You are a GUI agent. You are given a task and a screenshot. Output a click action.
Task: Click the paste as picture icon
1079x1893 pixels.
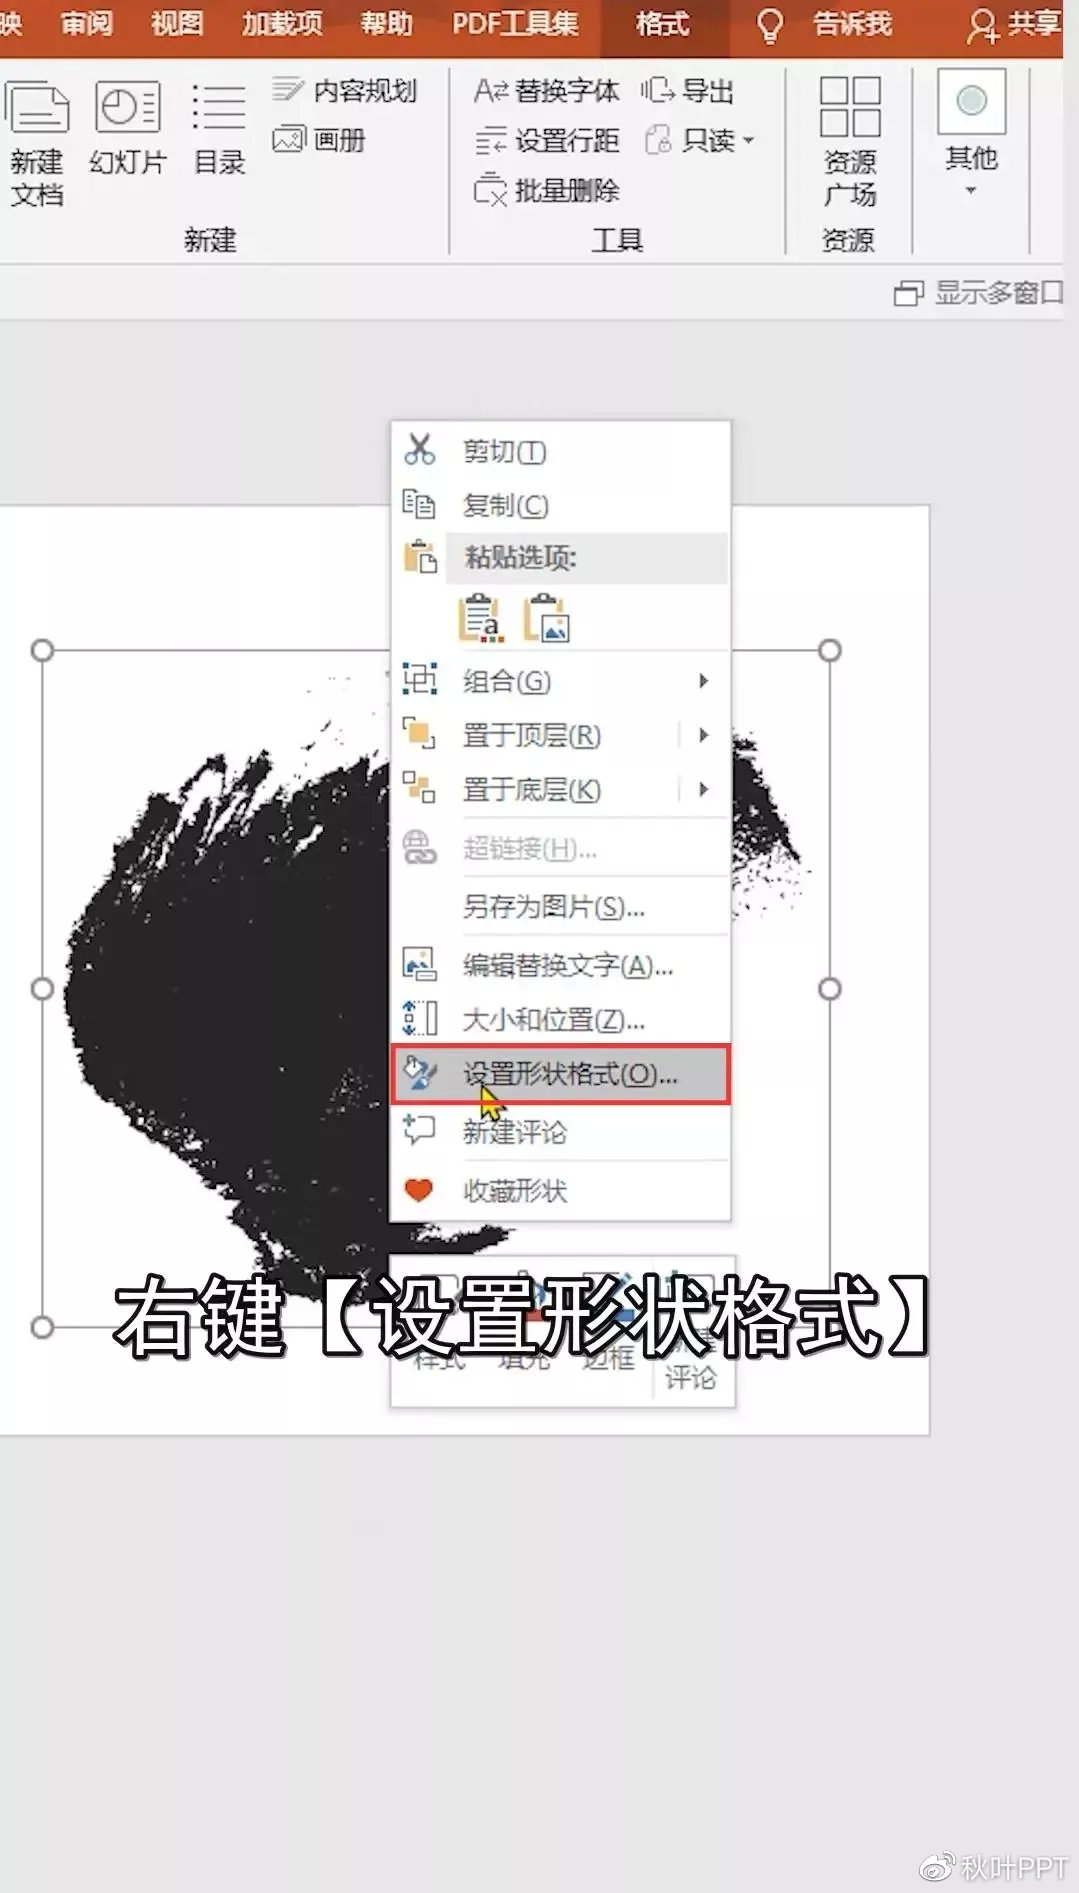(x=547, y=618)
